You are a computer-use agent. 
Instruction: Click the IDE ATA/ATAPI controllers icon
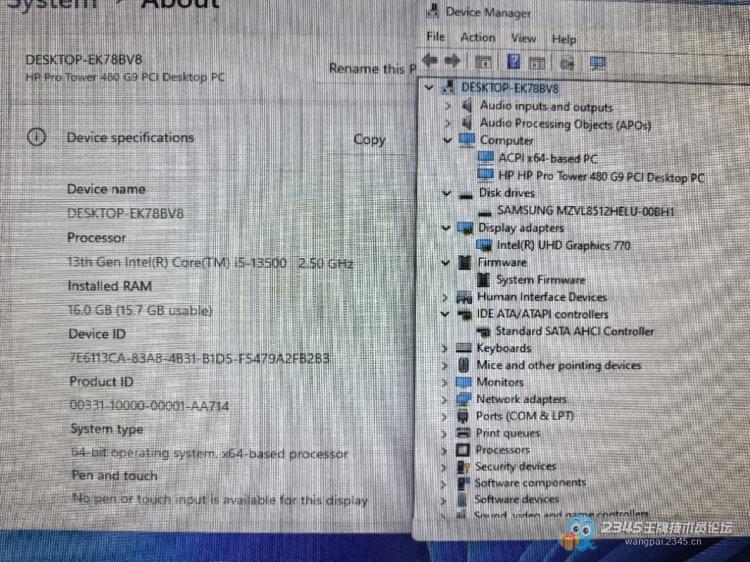pyautogui.click(x=464, y=314)
